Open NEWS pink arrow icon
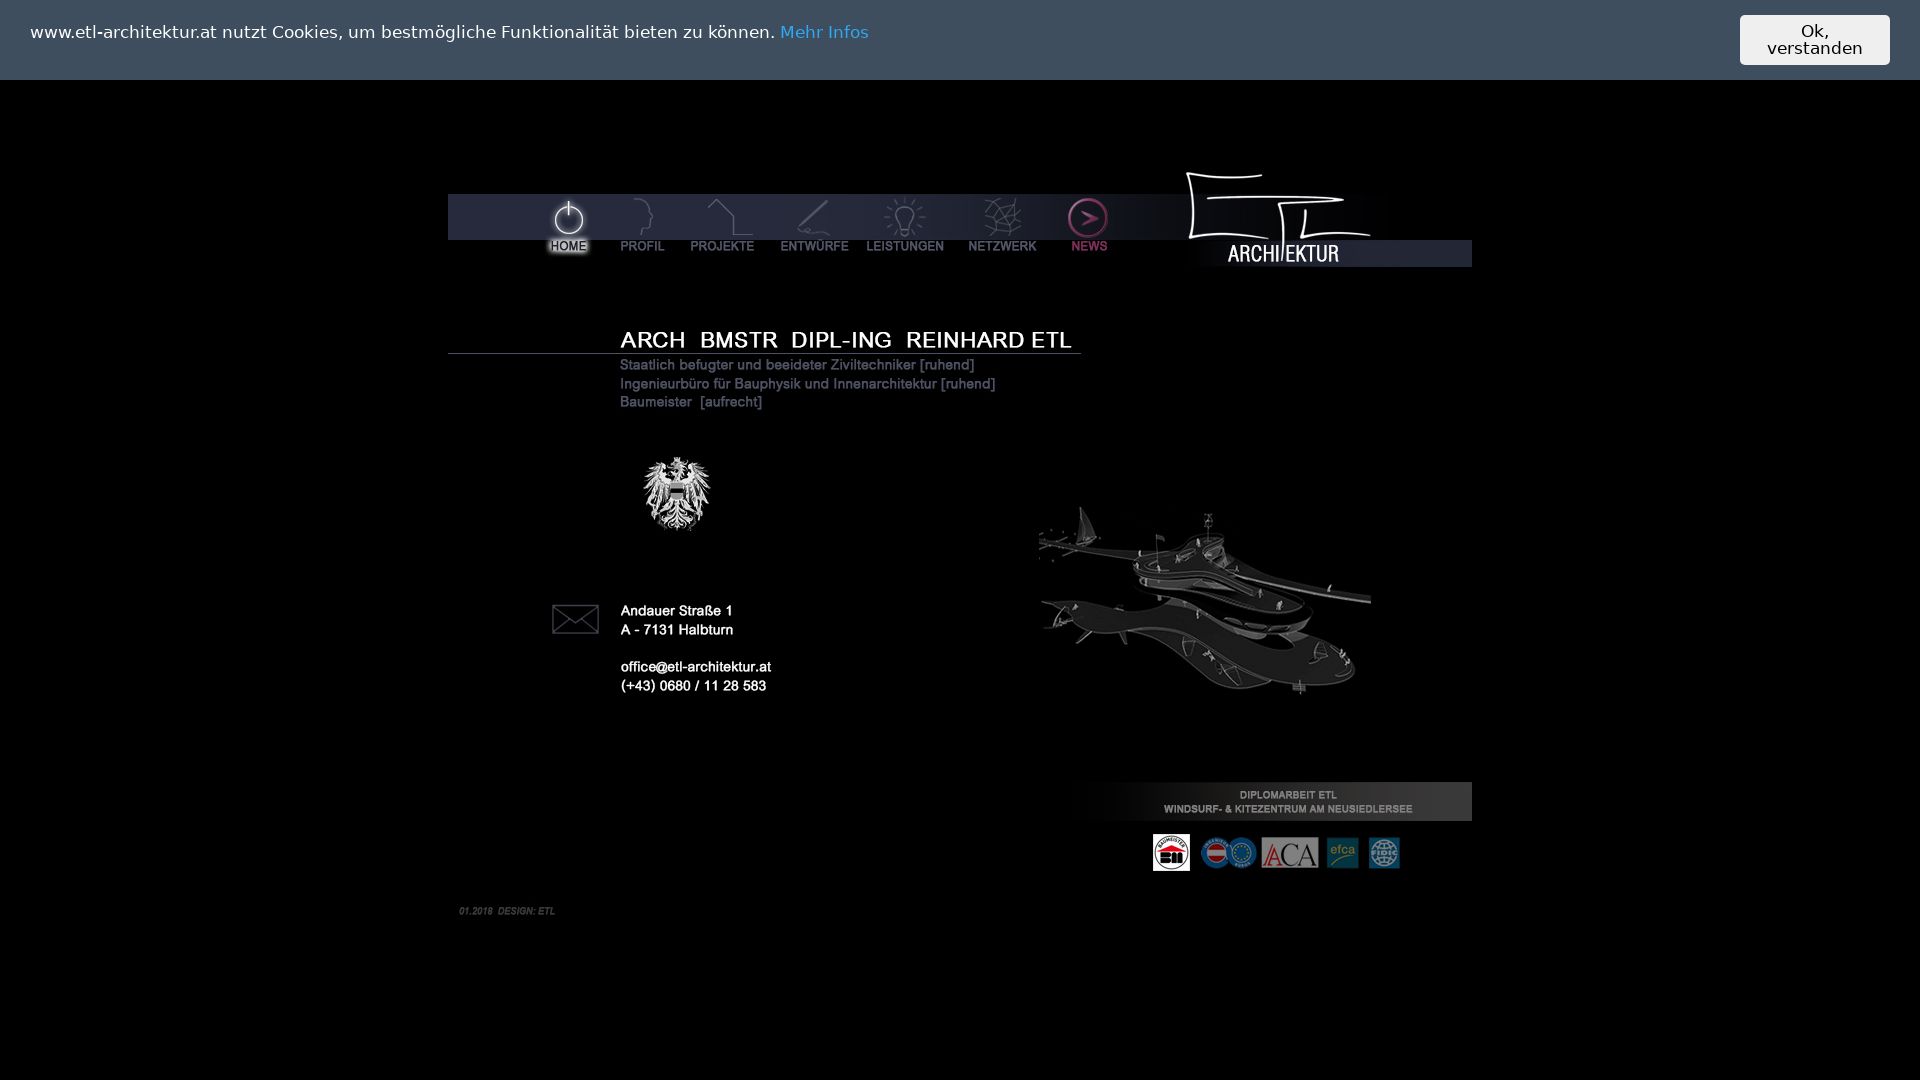Screen dimensions: 1920x1080 (1088, 218)
